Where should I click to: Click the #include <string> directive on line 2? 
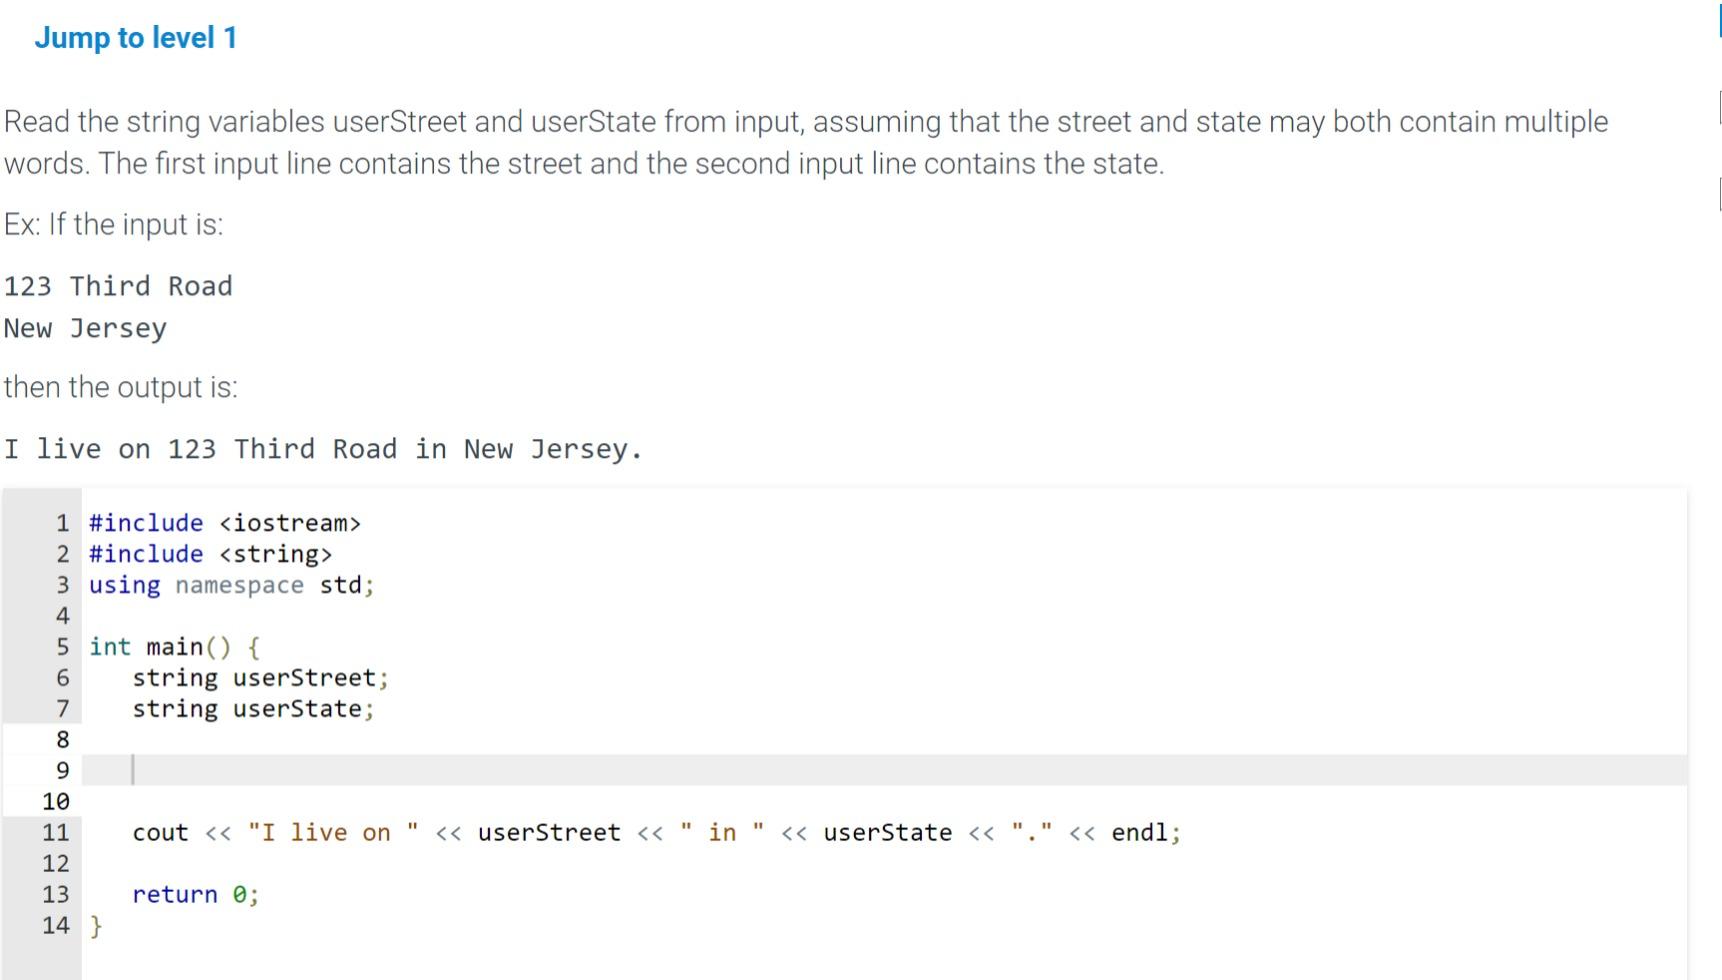(x=210, y=554)
